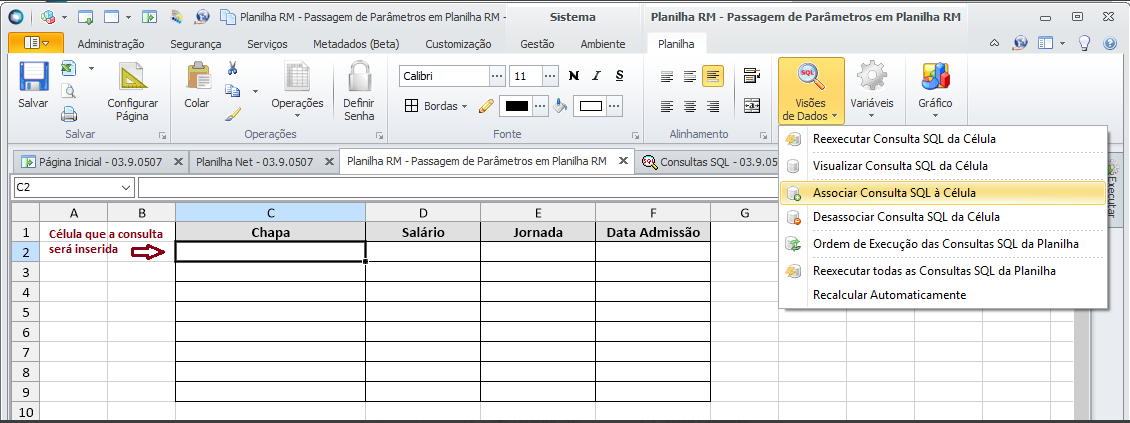Click the Excel export icon
This screenshot has width=1130, height=423.
coord(68,68)
